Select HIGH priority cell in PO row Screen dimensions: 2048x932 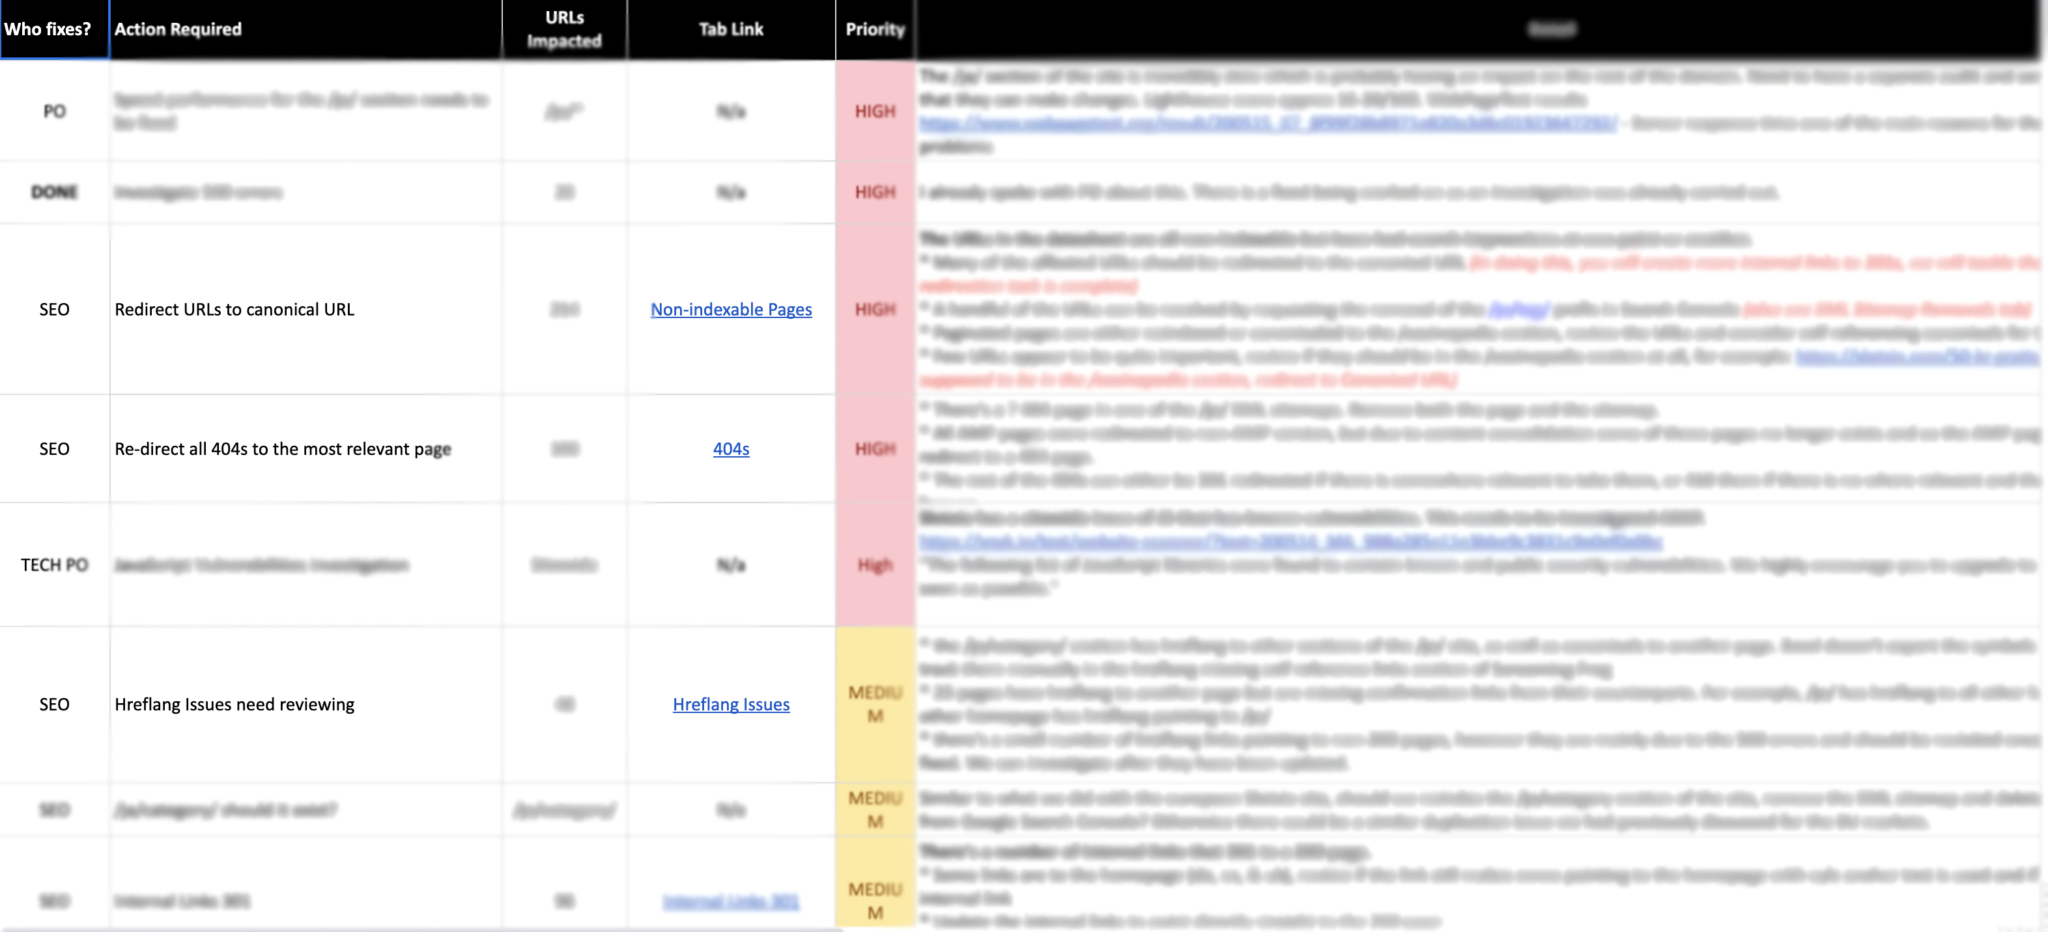pyautogui.click(x=875, y=111)
